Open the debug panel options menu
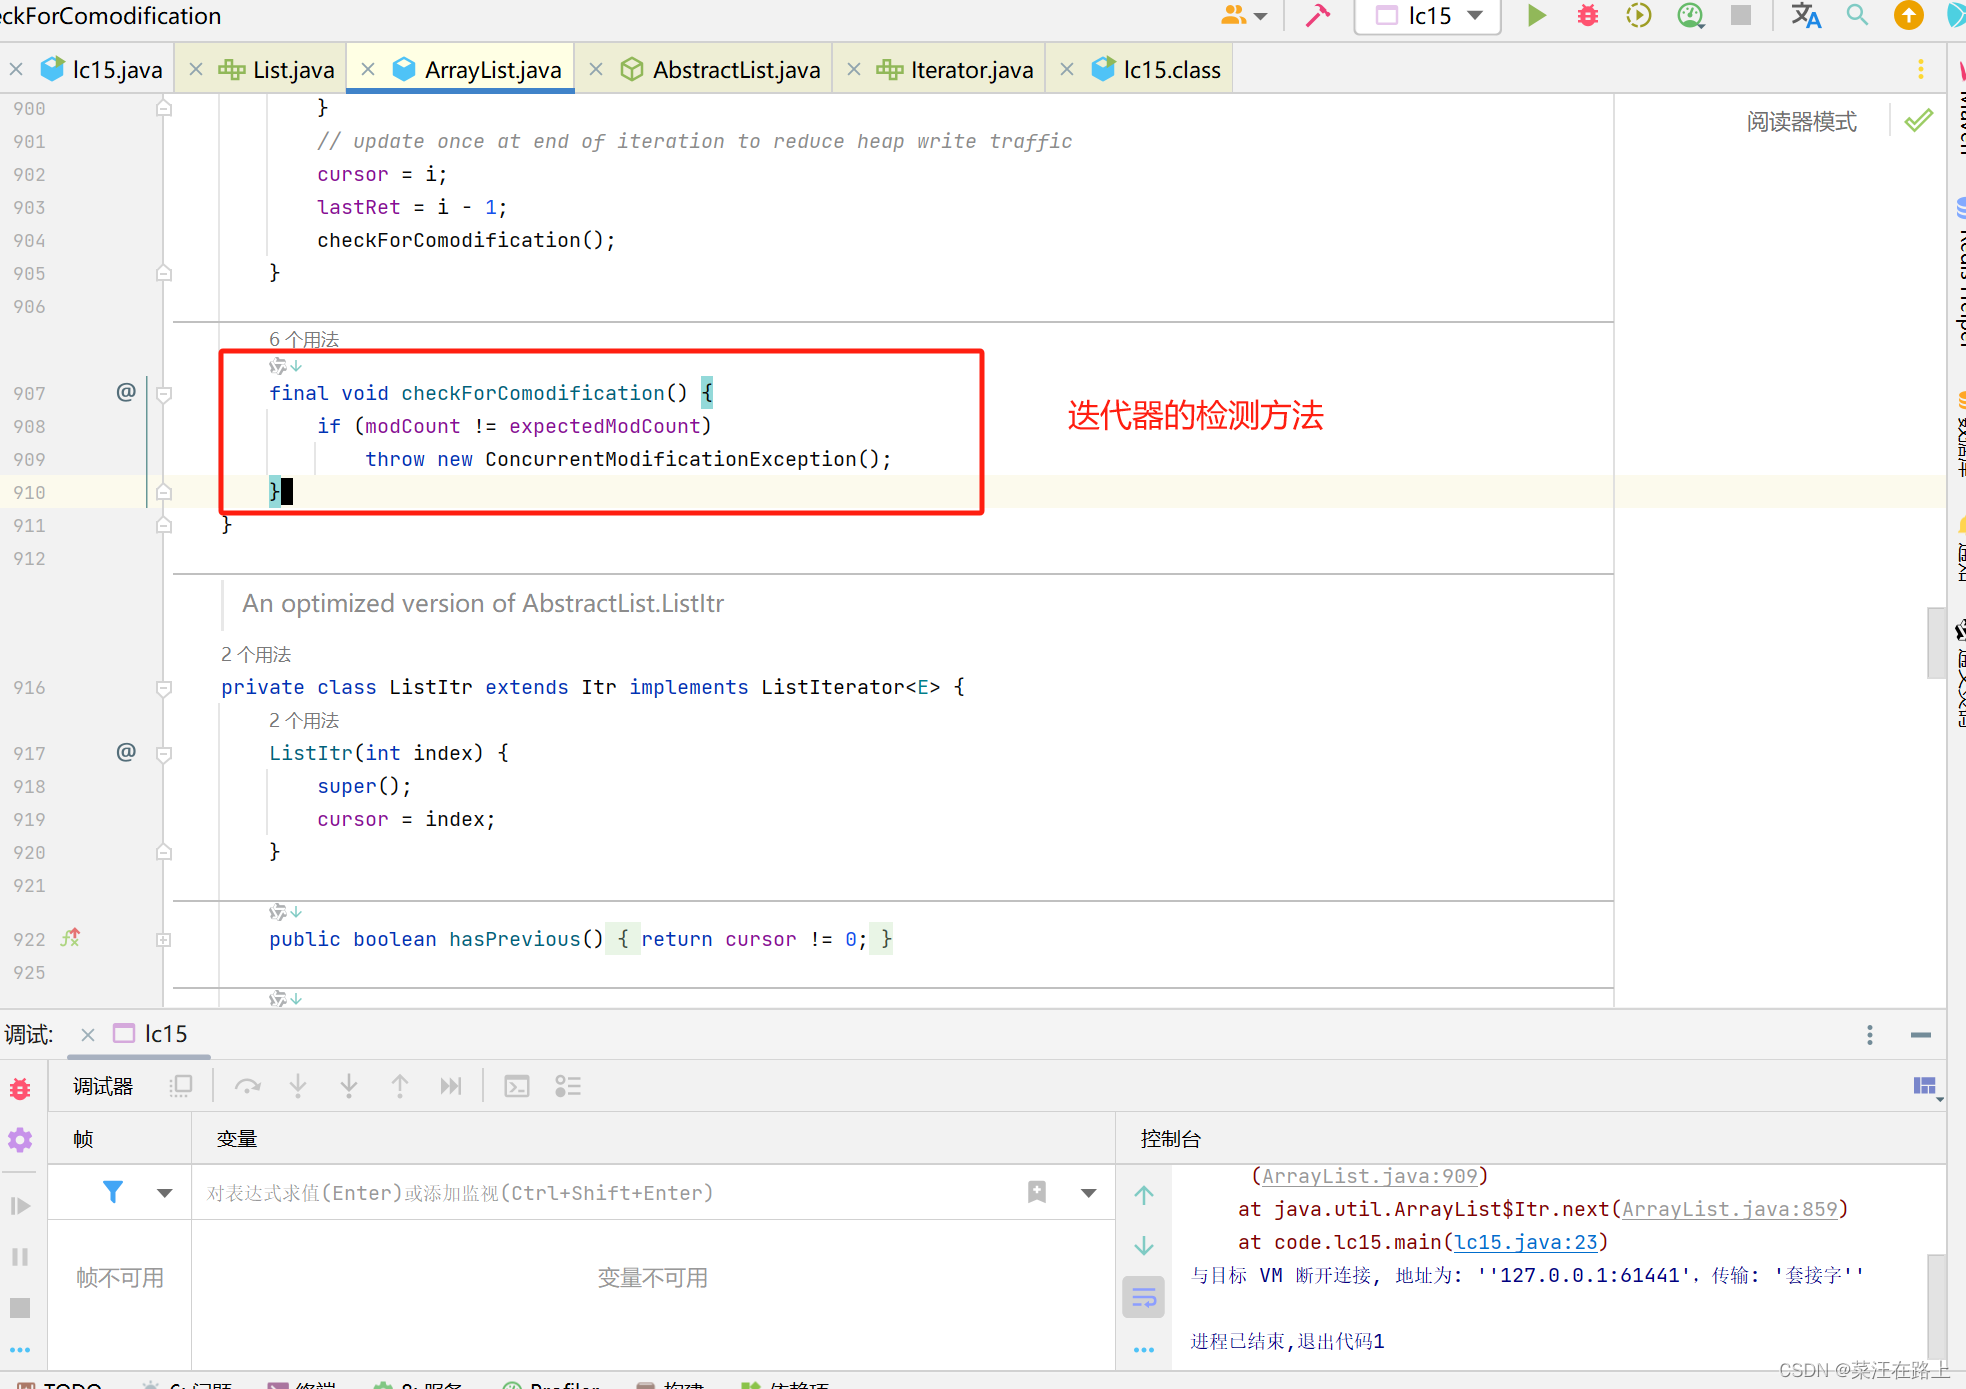Viewport: 1966px width, 1389px height. (x=1870, y=1035)
